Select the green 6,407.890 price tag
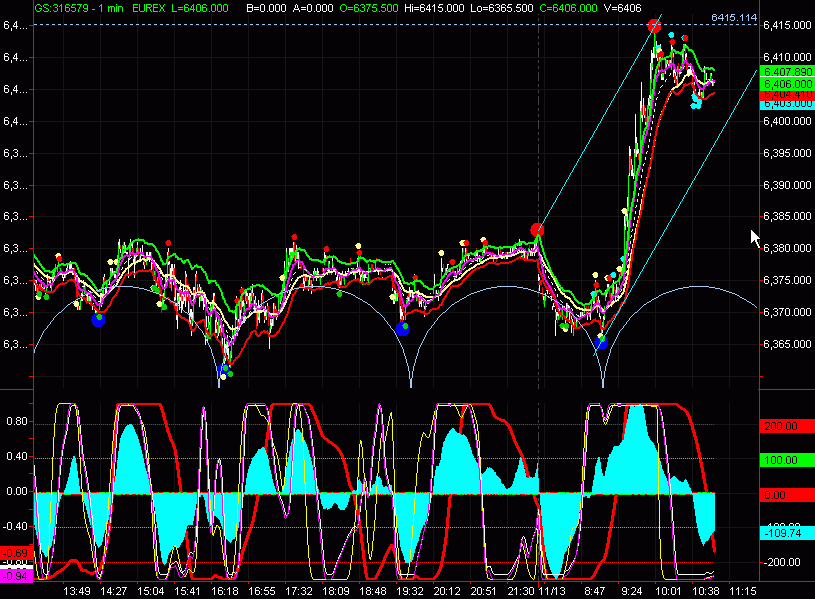This screenshot has height=599, width=815. pyautogui.click(x=787, y=72)
